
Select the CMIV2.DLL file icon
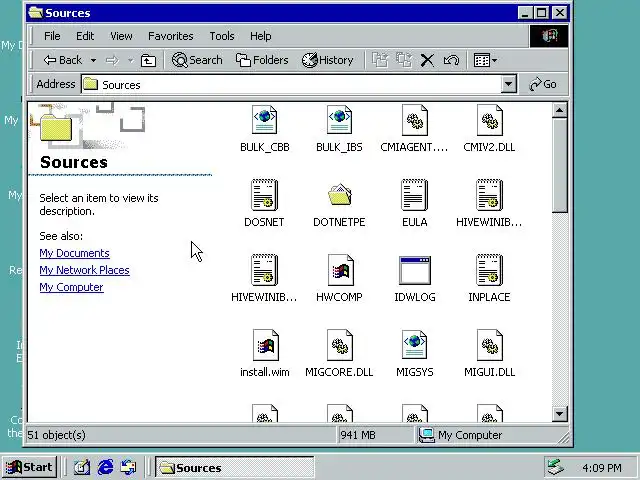tap(489, 120)
